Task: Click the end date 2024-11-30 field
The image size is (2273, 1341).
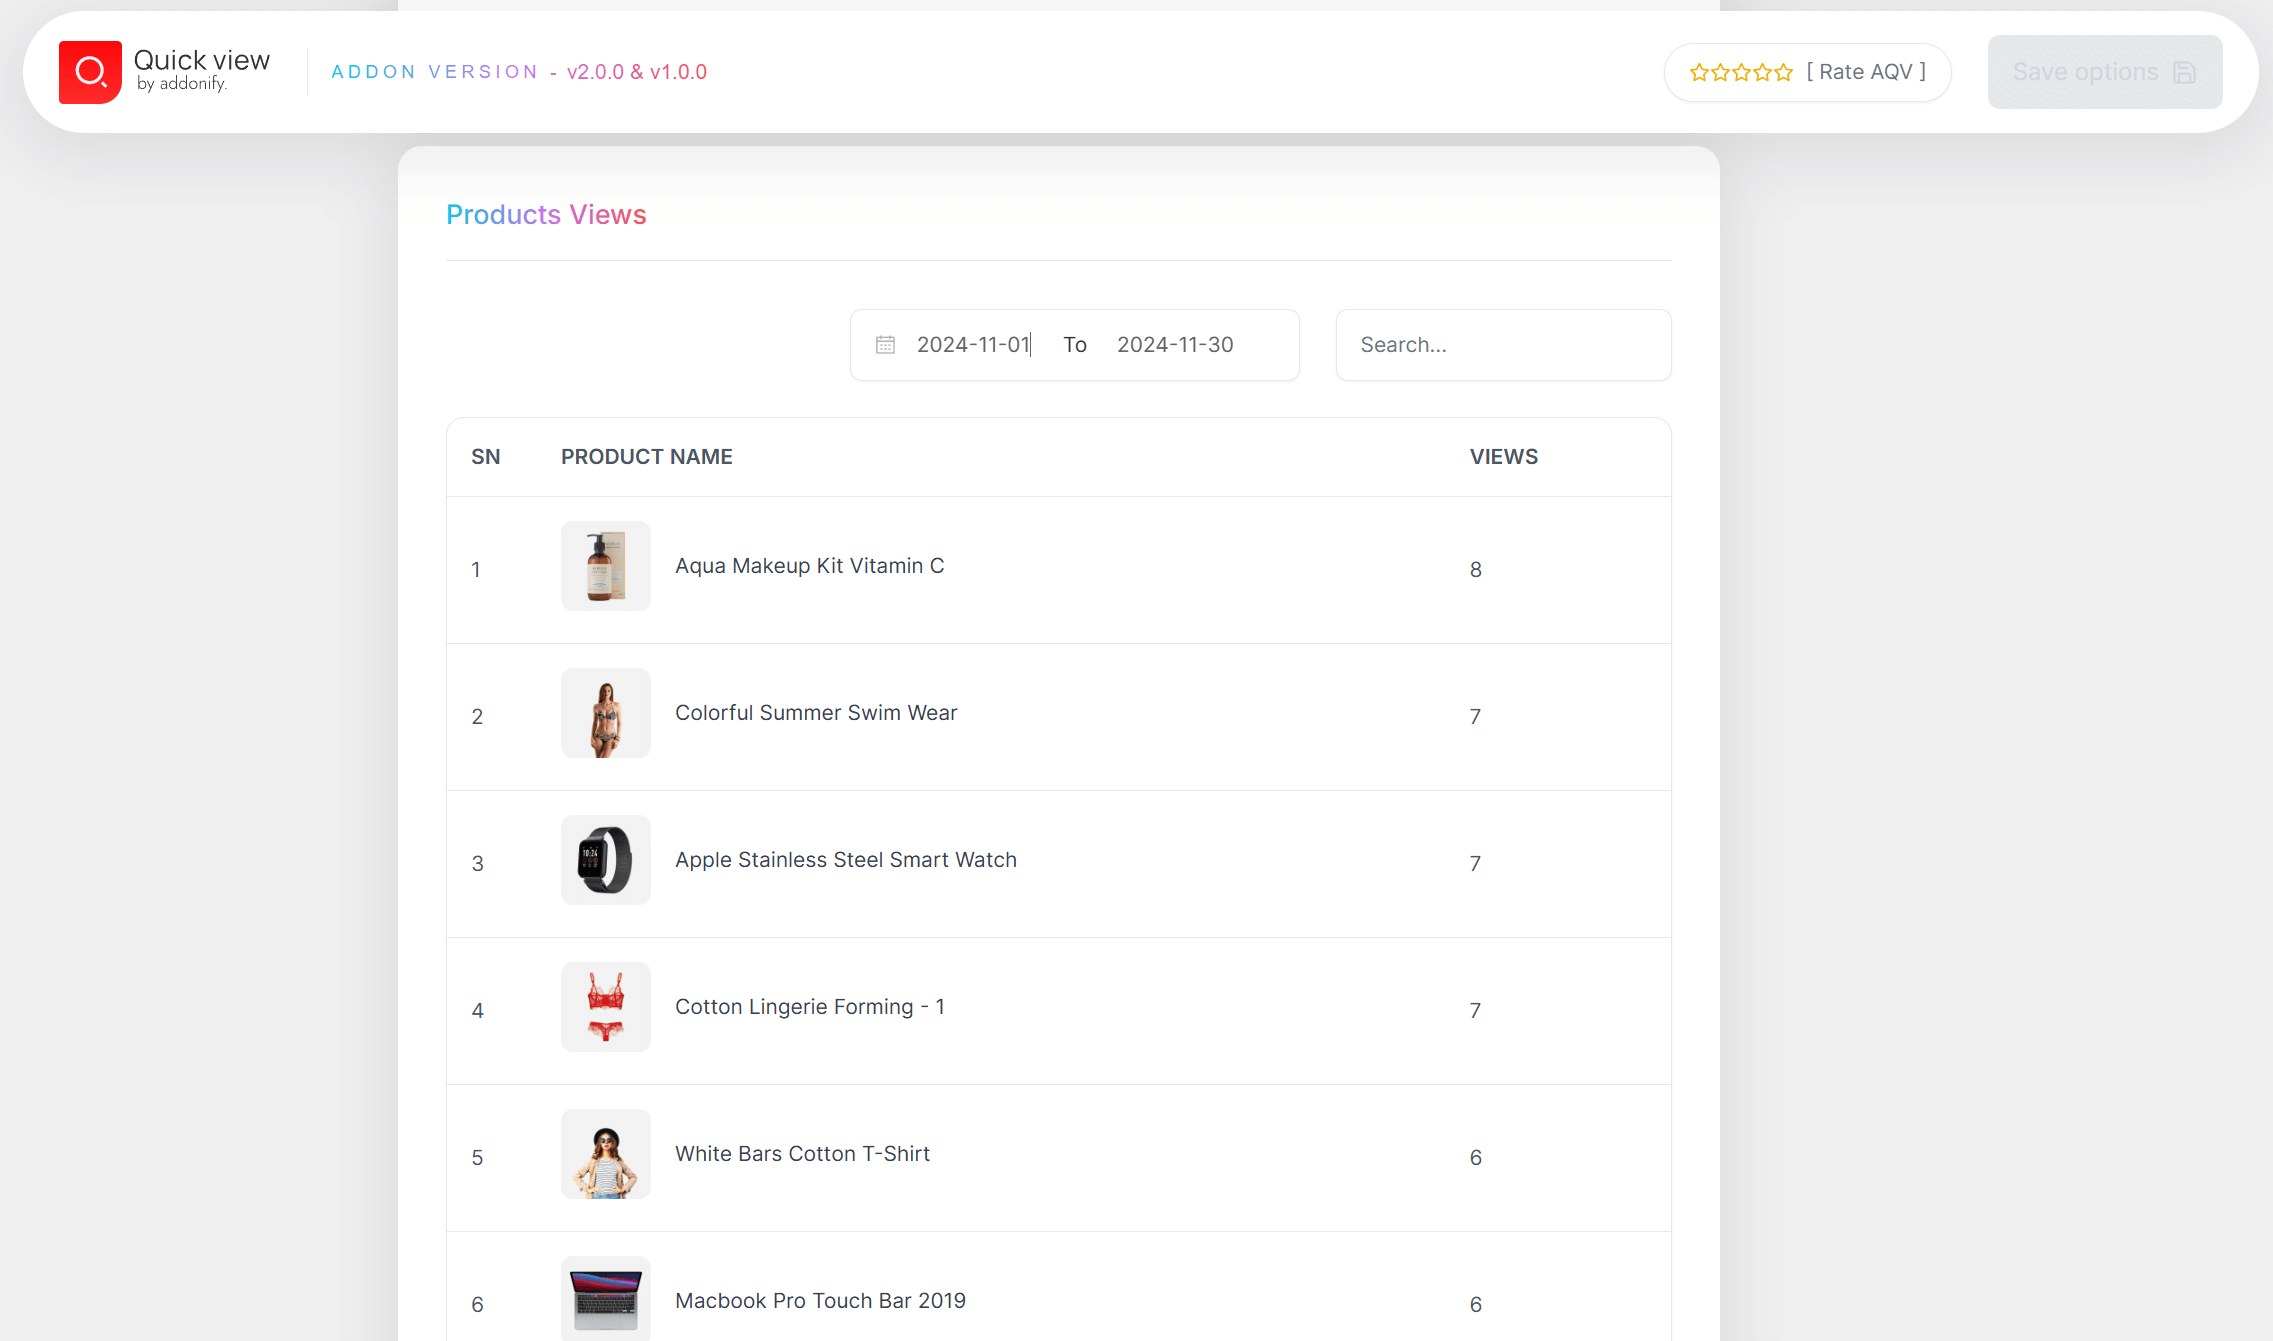Action: [x=1175, y=345]
